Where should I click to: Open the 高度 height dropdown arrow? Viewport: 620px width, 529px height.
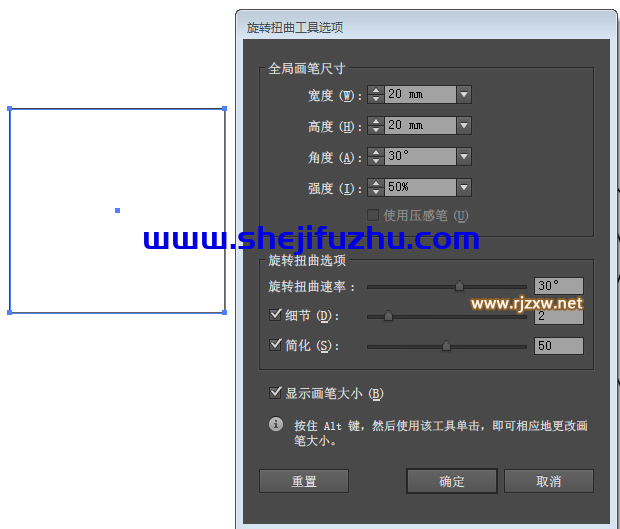tap(464, 125)
